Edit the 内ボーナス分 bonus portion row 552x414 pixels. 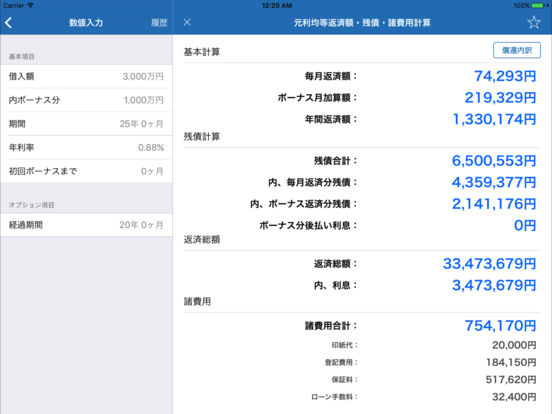click(x=86, y=100)
